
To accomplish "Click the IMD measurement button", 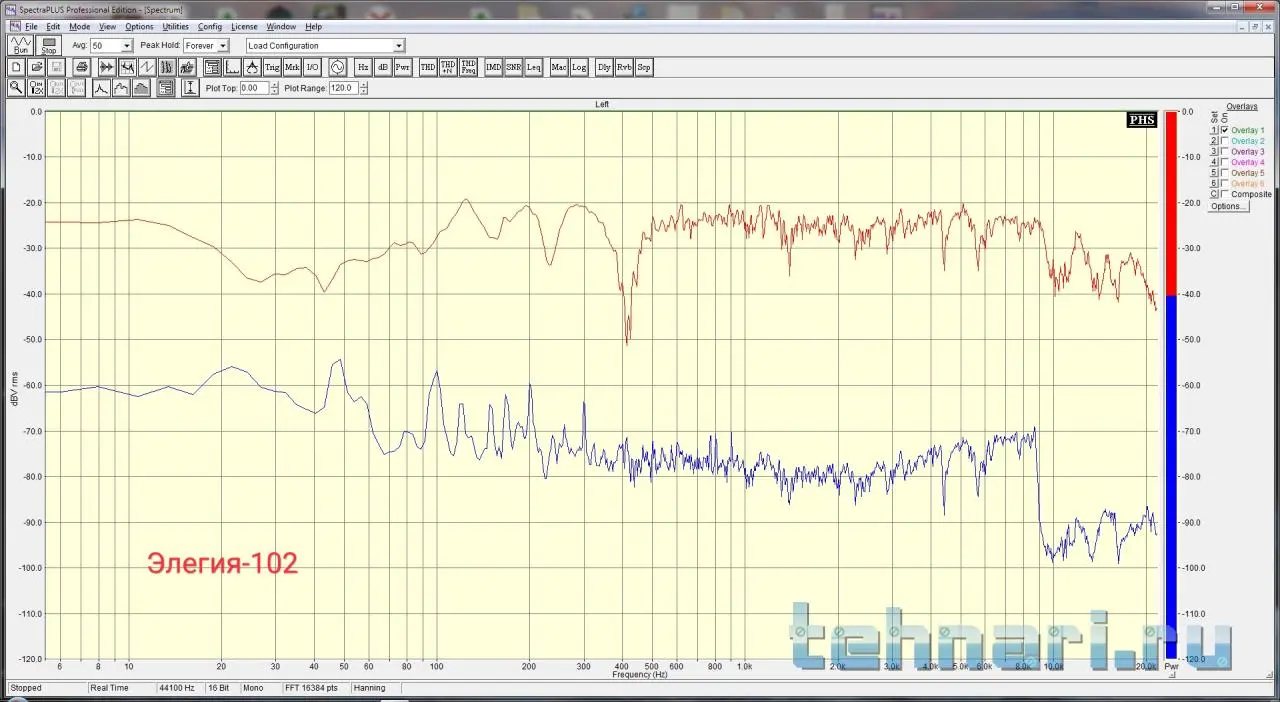I will pyautogui.click(x=494, y=67).
